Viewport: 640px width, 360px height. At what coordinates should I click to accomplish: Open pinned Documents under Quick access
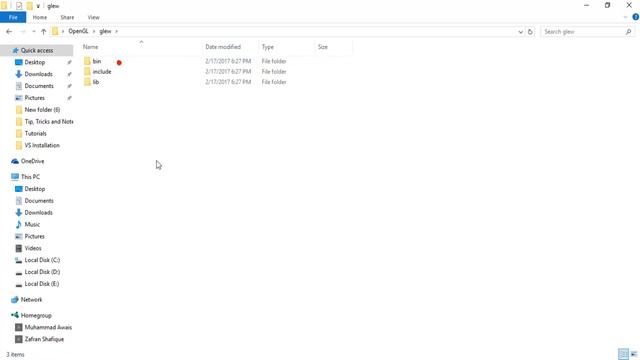point(39,86)
